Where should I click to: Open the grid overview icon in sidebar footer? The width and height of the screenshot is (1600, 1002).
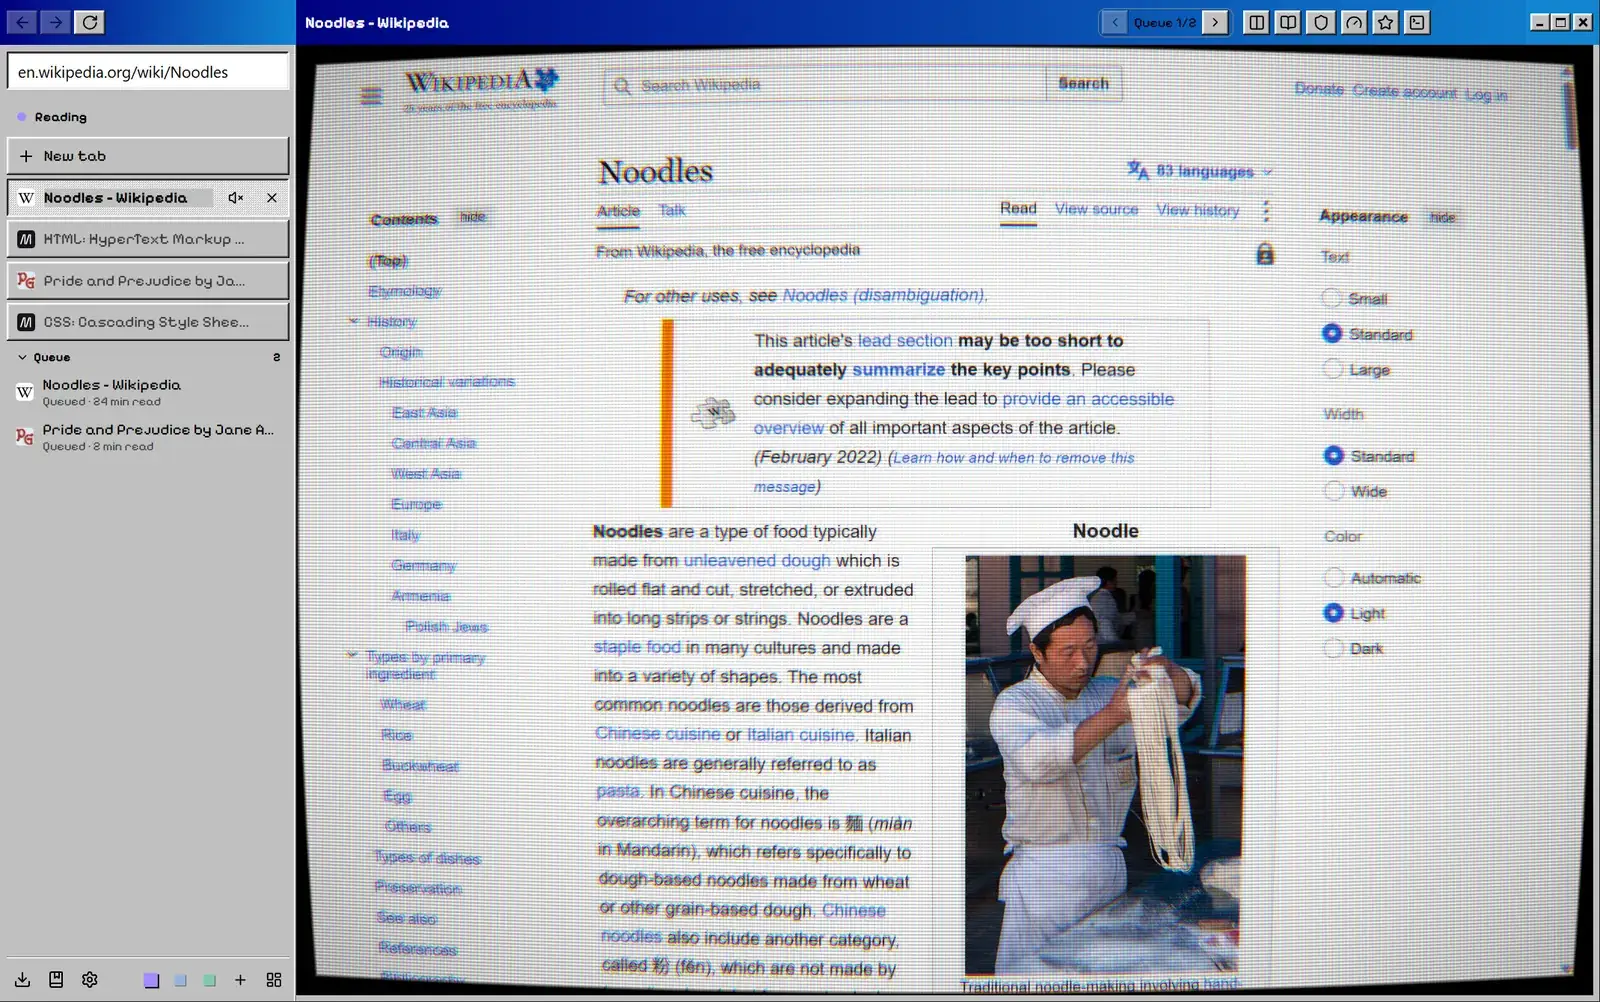click(x=274, y=980)
